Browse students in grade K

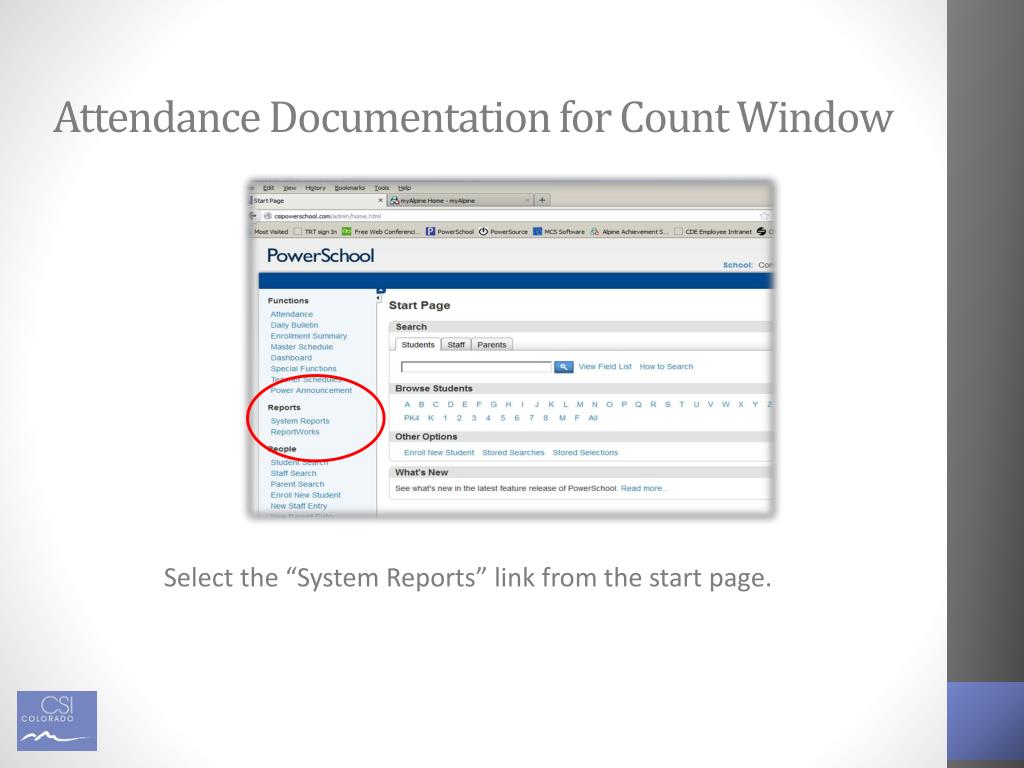tap(431, 418)
